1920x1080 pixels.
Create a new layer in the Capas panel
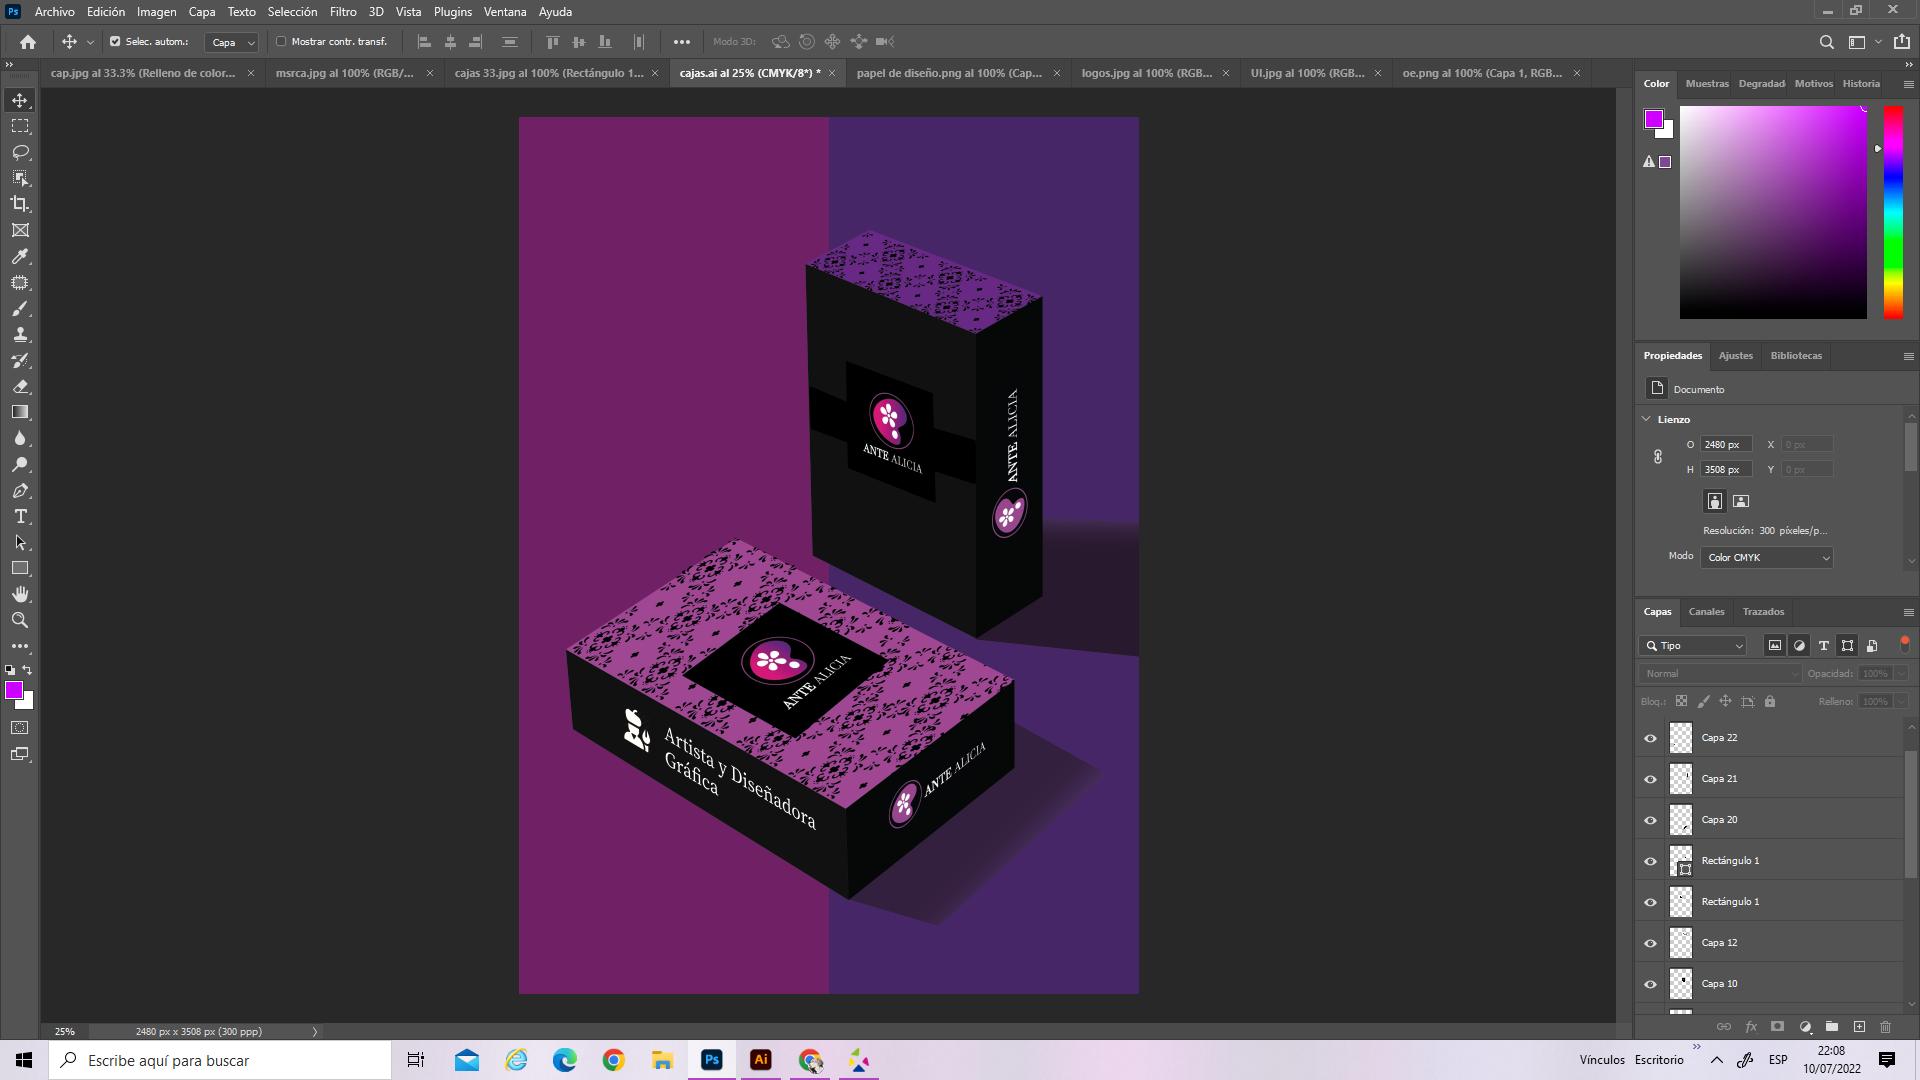1859,1027
